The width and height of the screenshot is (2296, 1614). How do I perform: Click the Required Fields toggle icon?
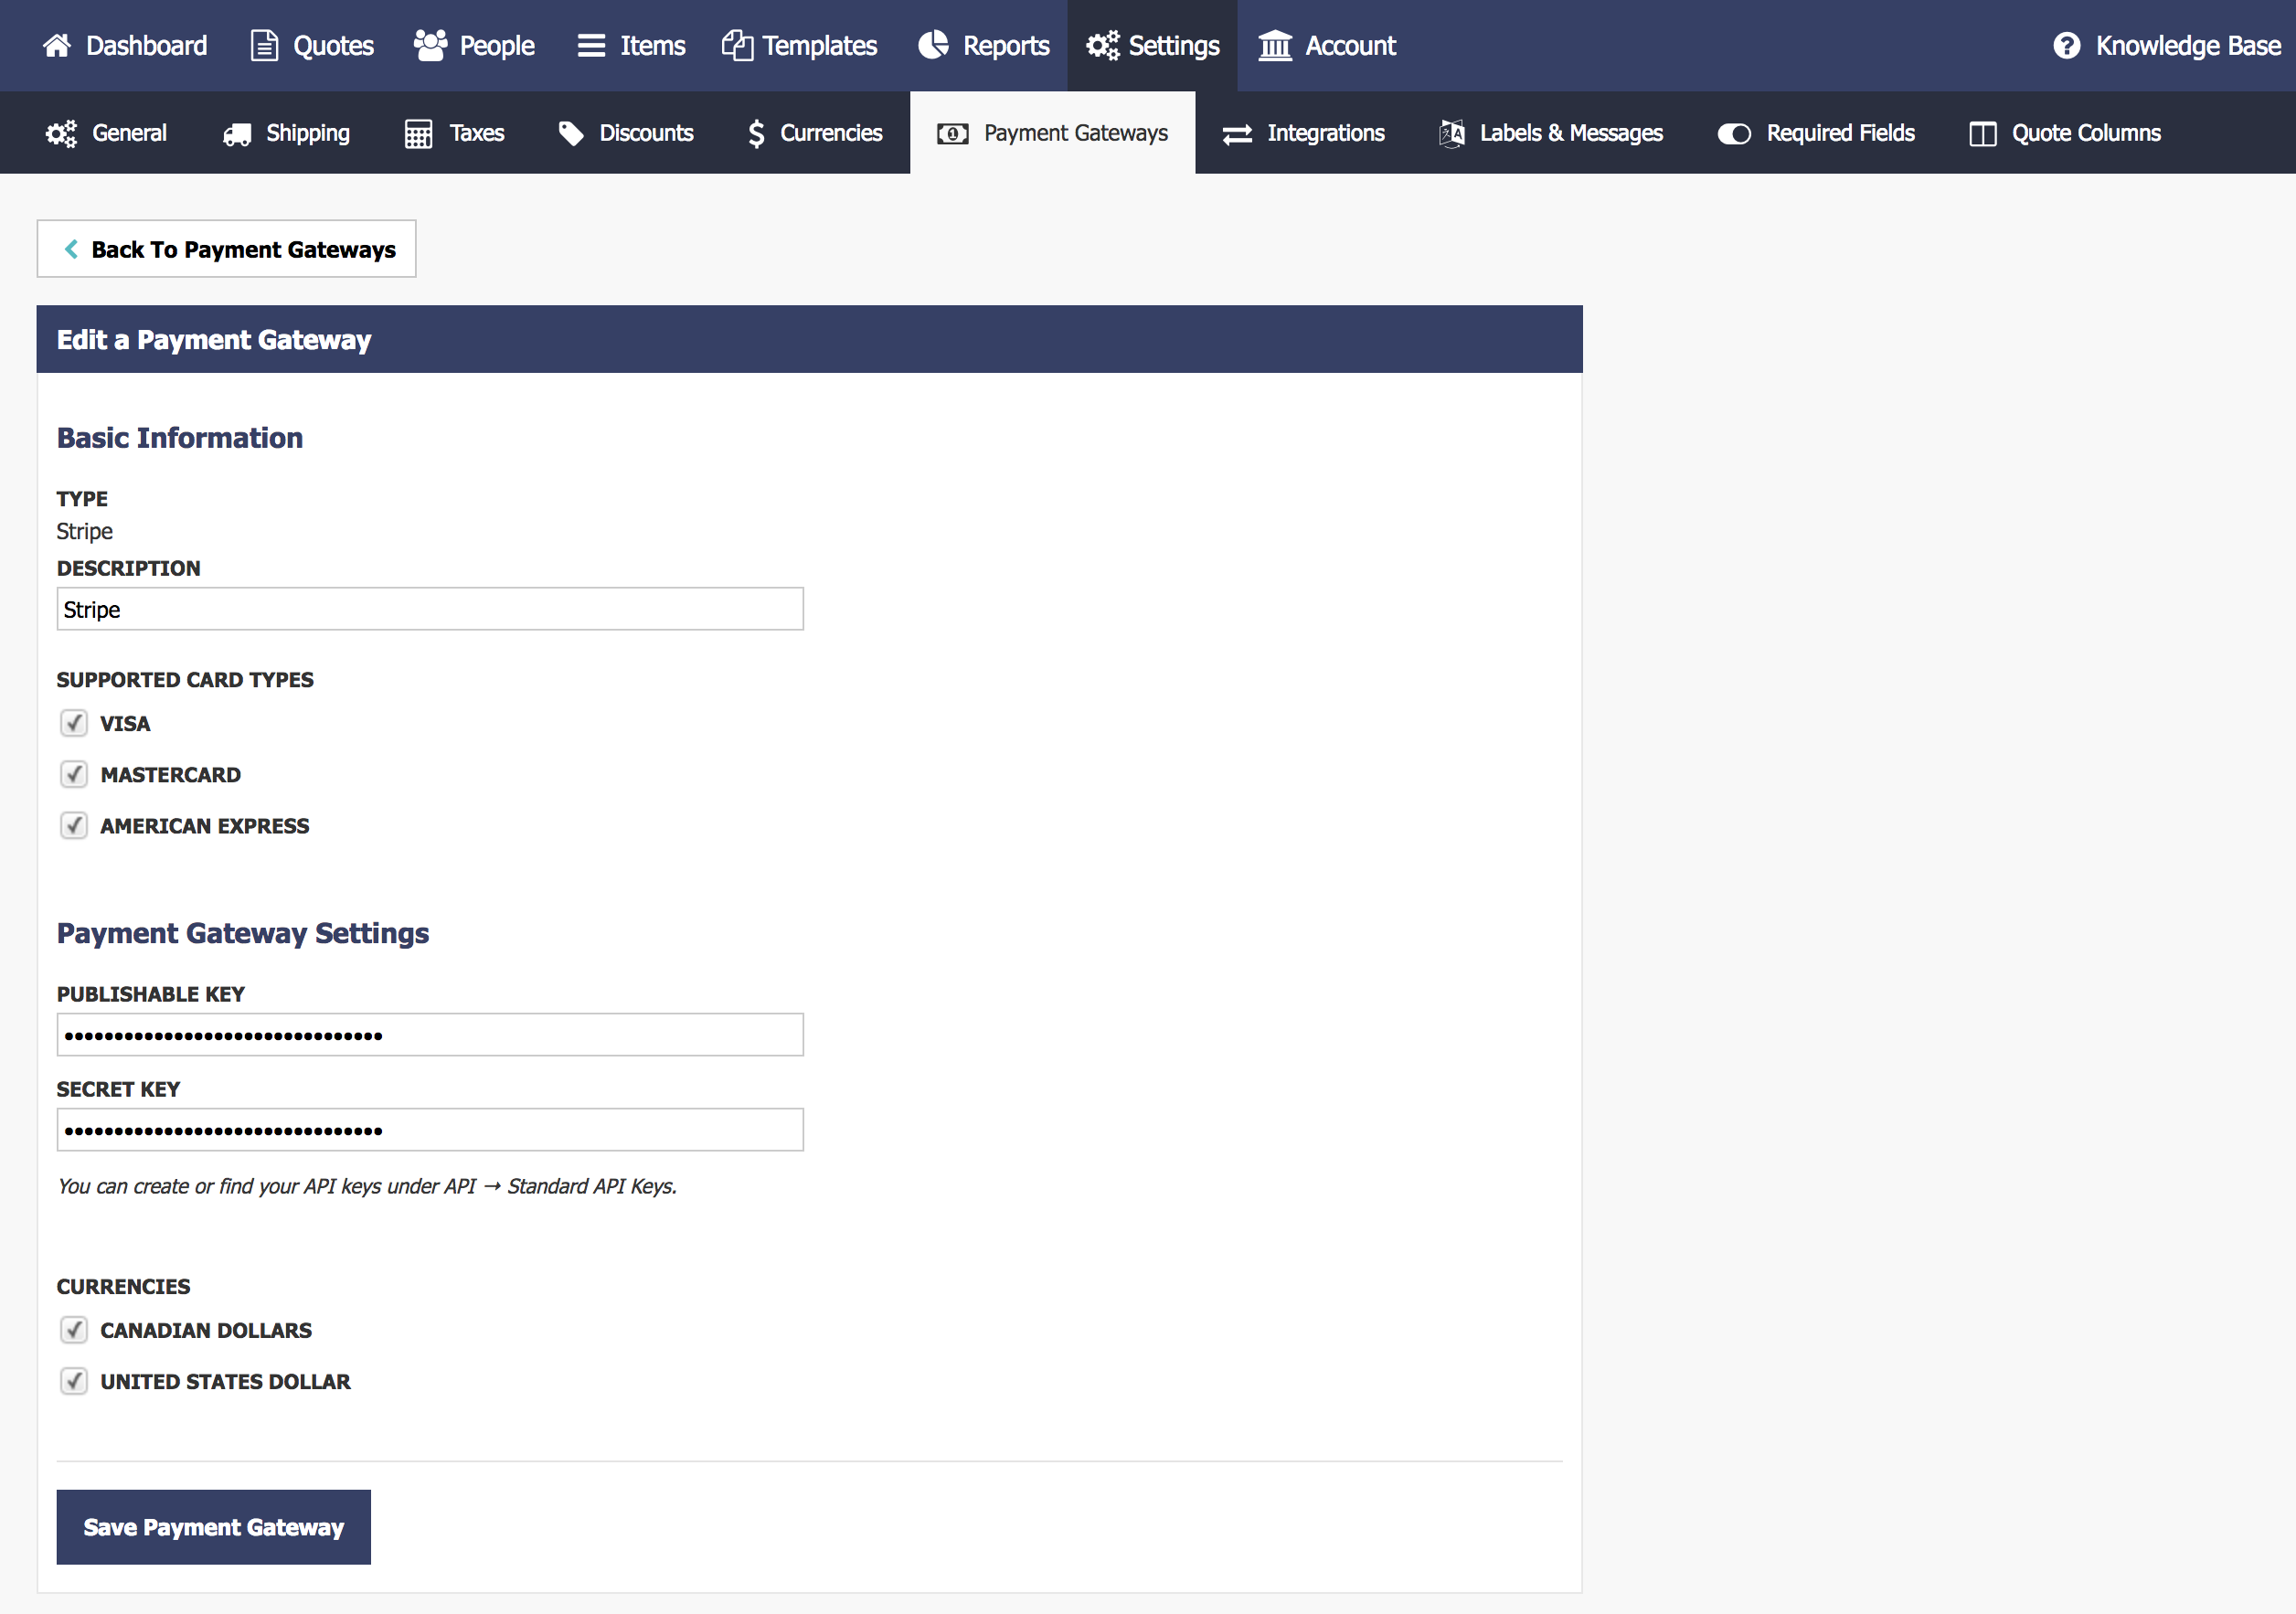click(1733, 134)
